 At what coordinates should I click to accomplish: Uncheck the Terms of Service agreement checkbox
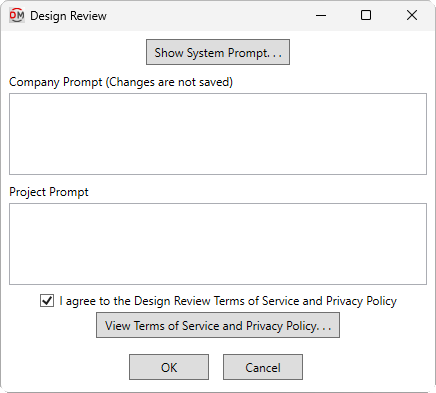[x=47, y=301]
